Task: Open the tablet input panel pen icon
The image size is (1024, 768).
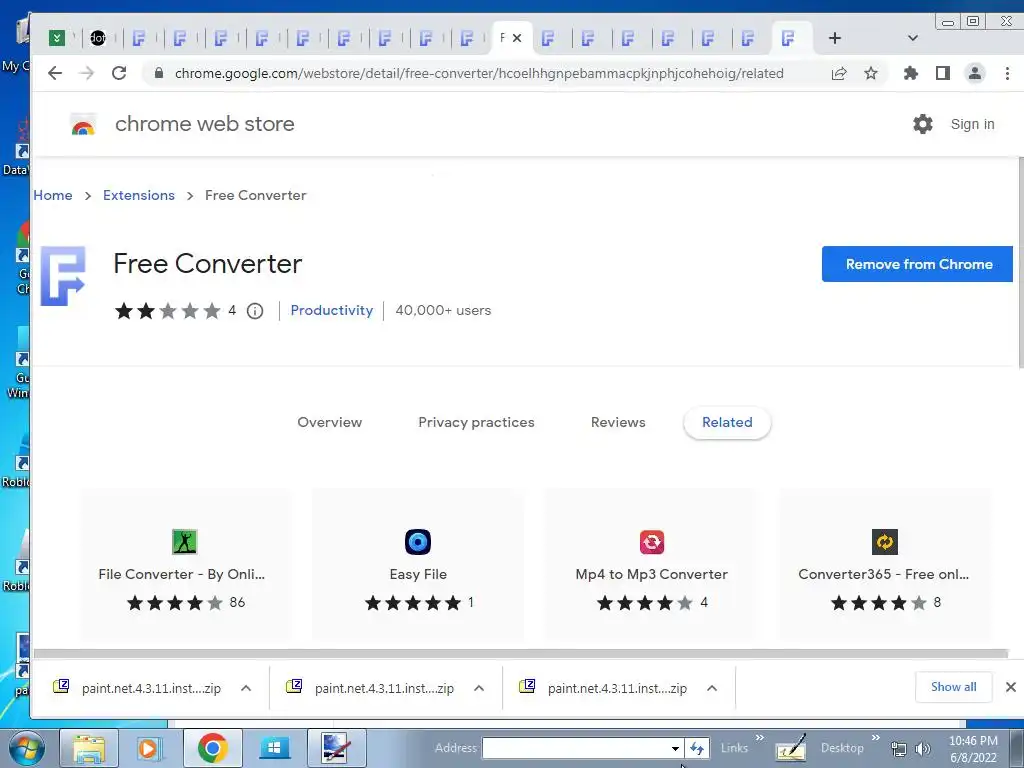Action: click(x=791, y=748)
